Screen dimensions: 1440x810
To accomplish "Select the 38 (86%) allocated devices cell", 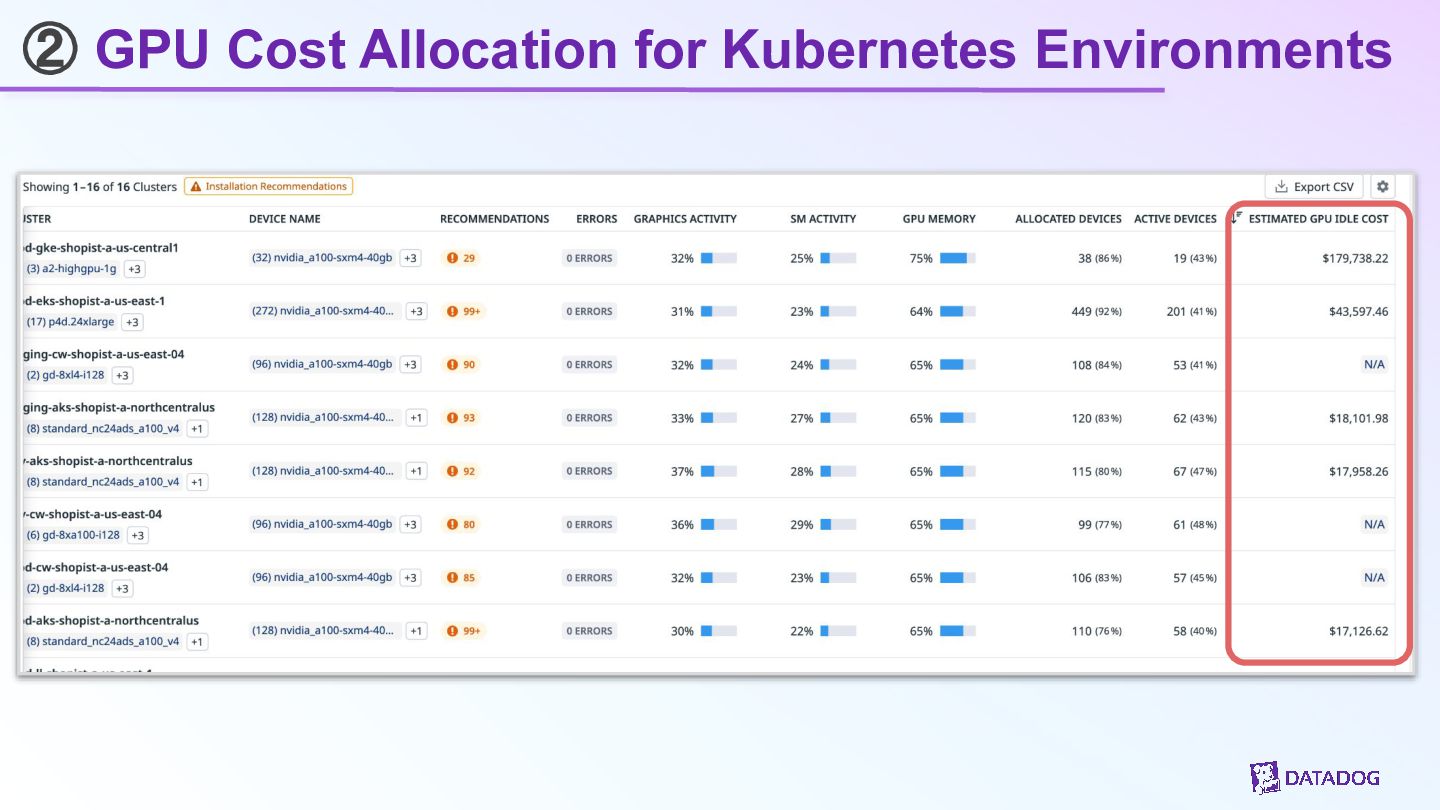I will click(1100, 258).
